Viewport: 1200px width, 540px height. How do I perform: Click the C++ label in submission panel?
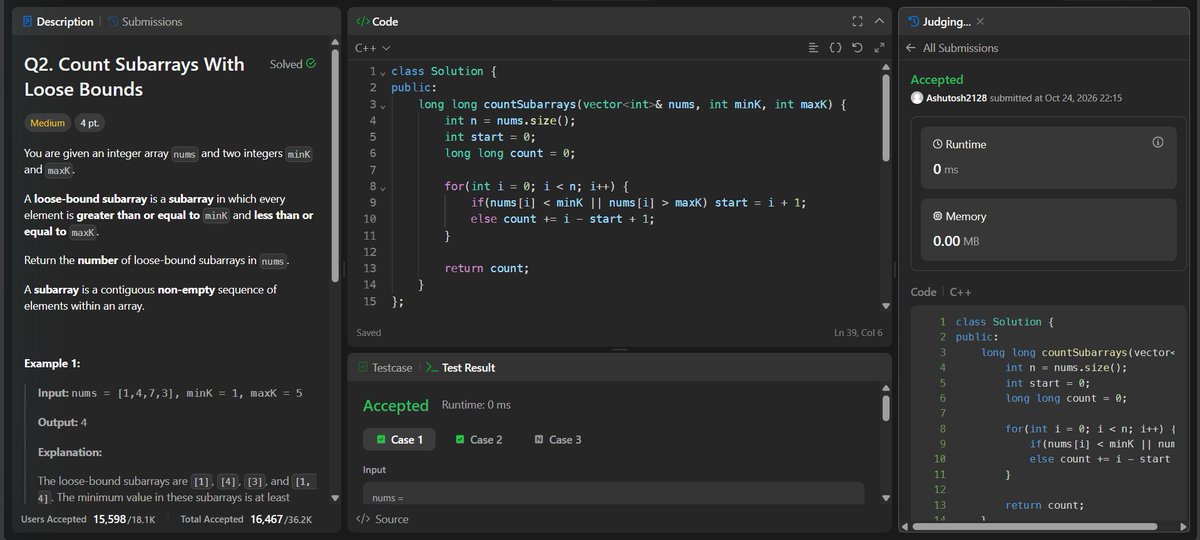point(961,291)
